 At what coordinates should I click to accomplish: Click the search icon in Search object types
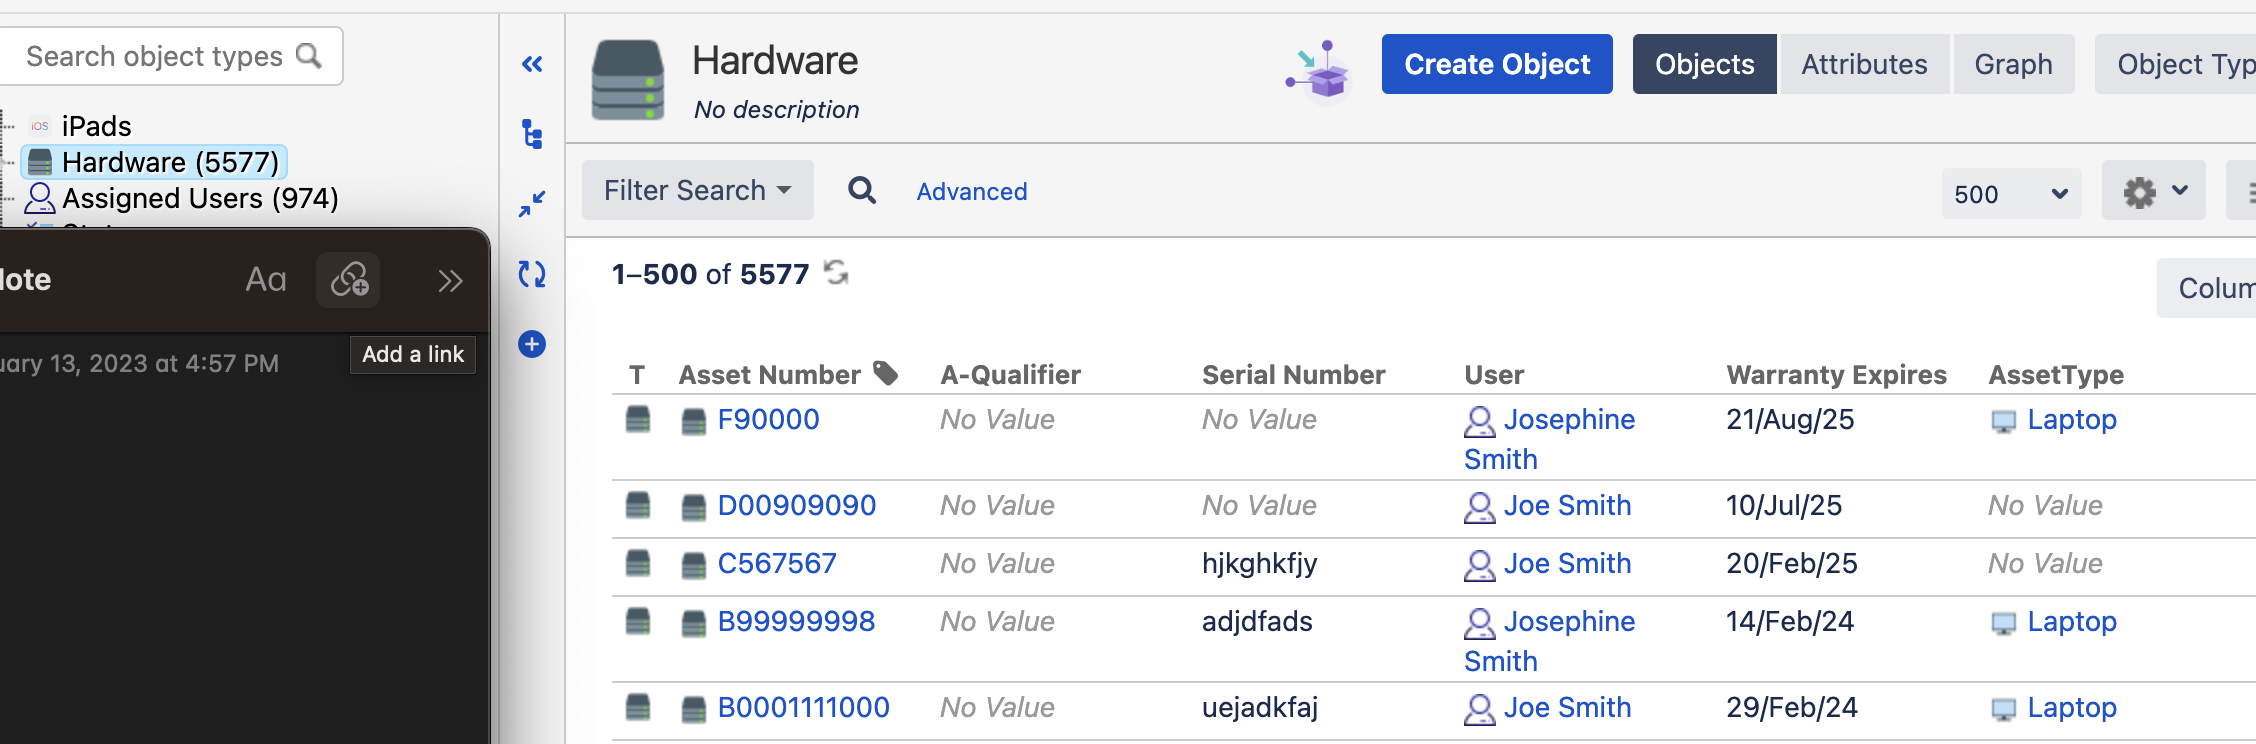pos(309,56)
